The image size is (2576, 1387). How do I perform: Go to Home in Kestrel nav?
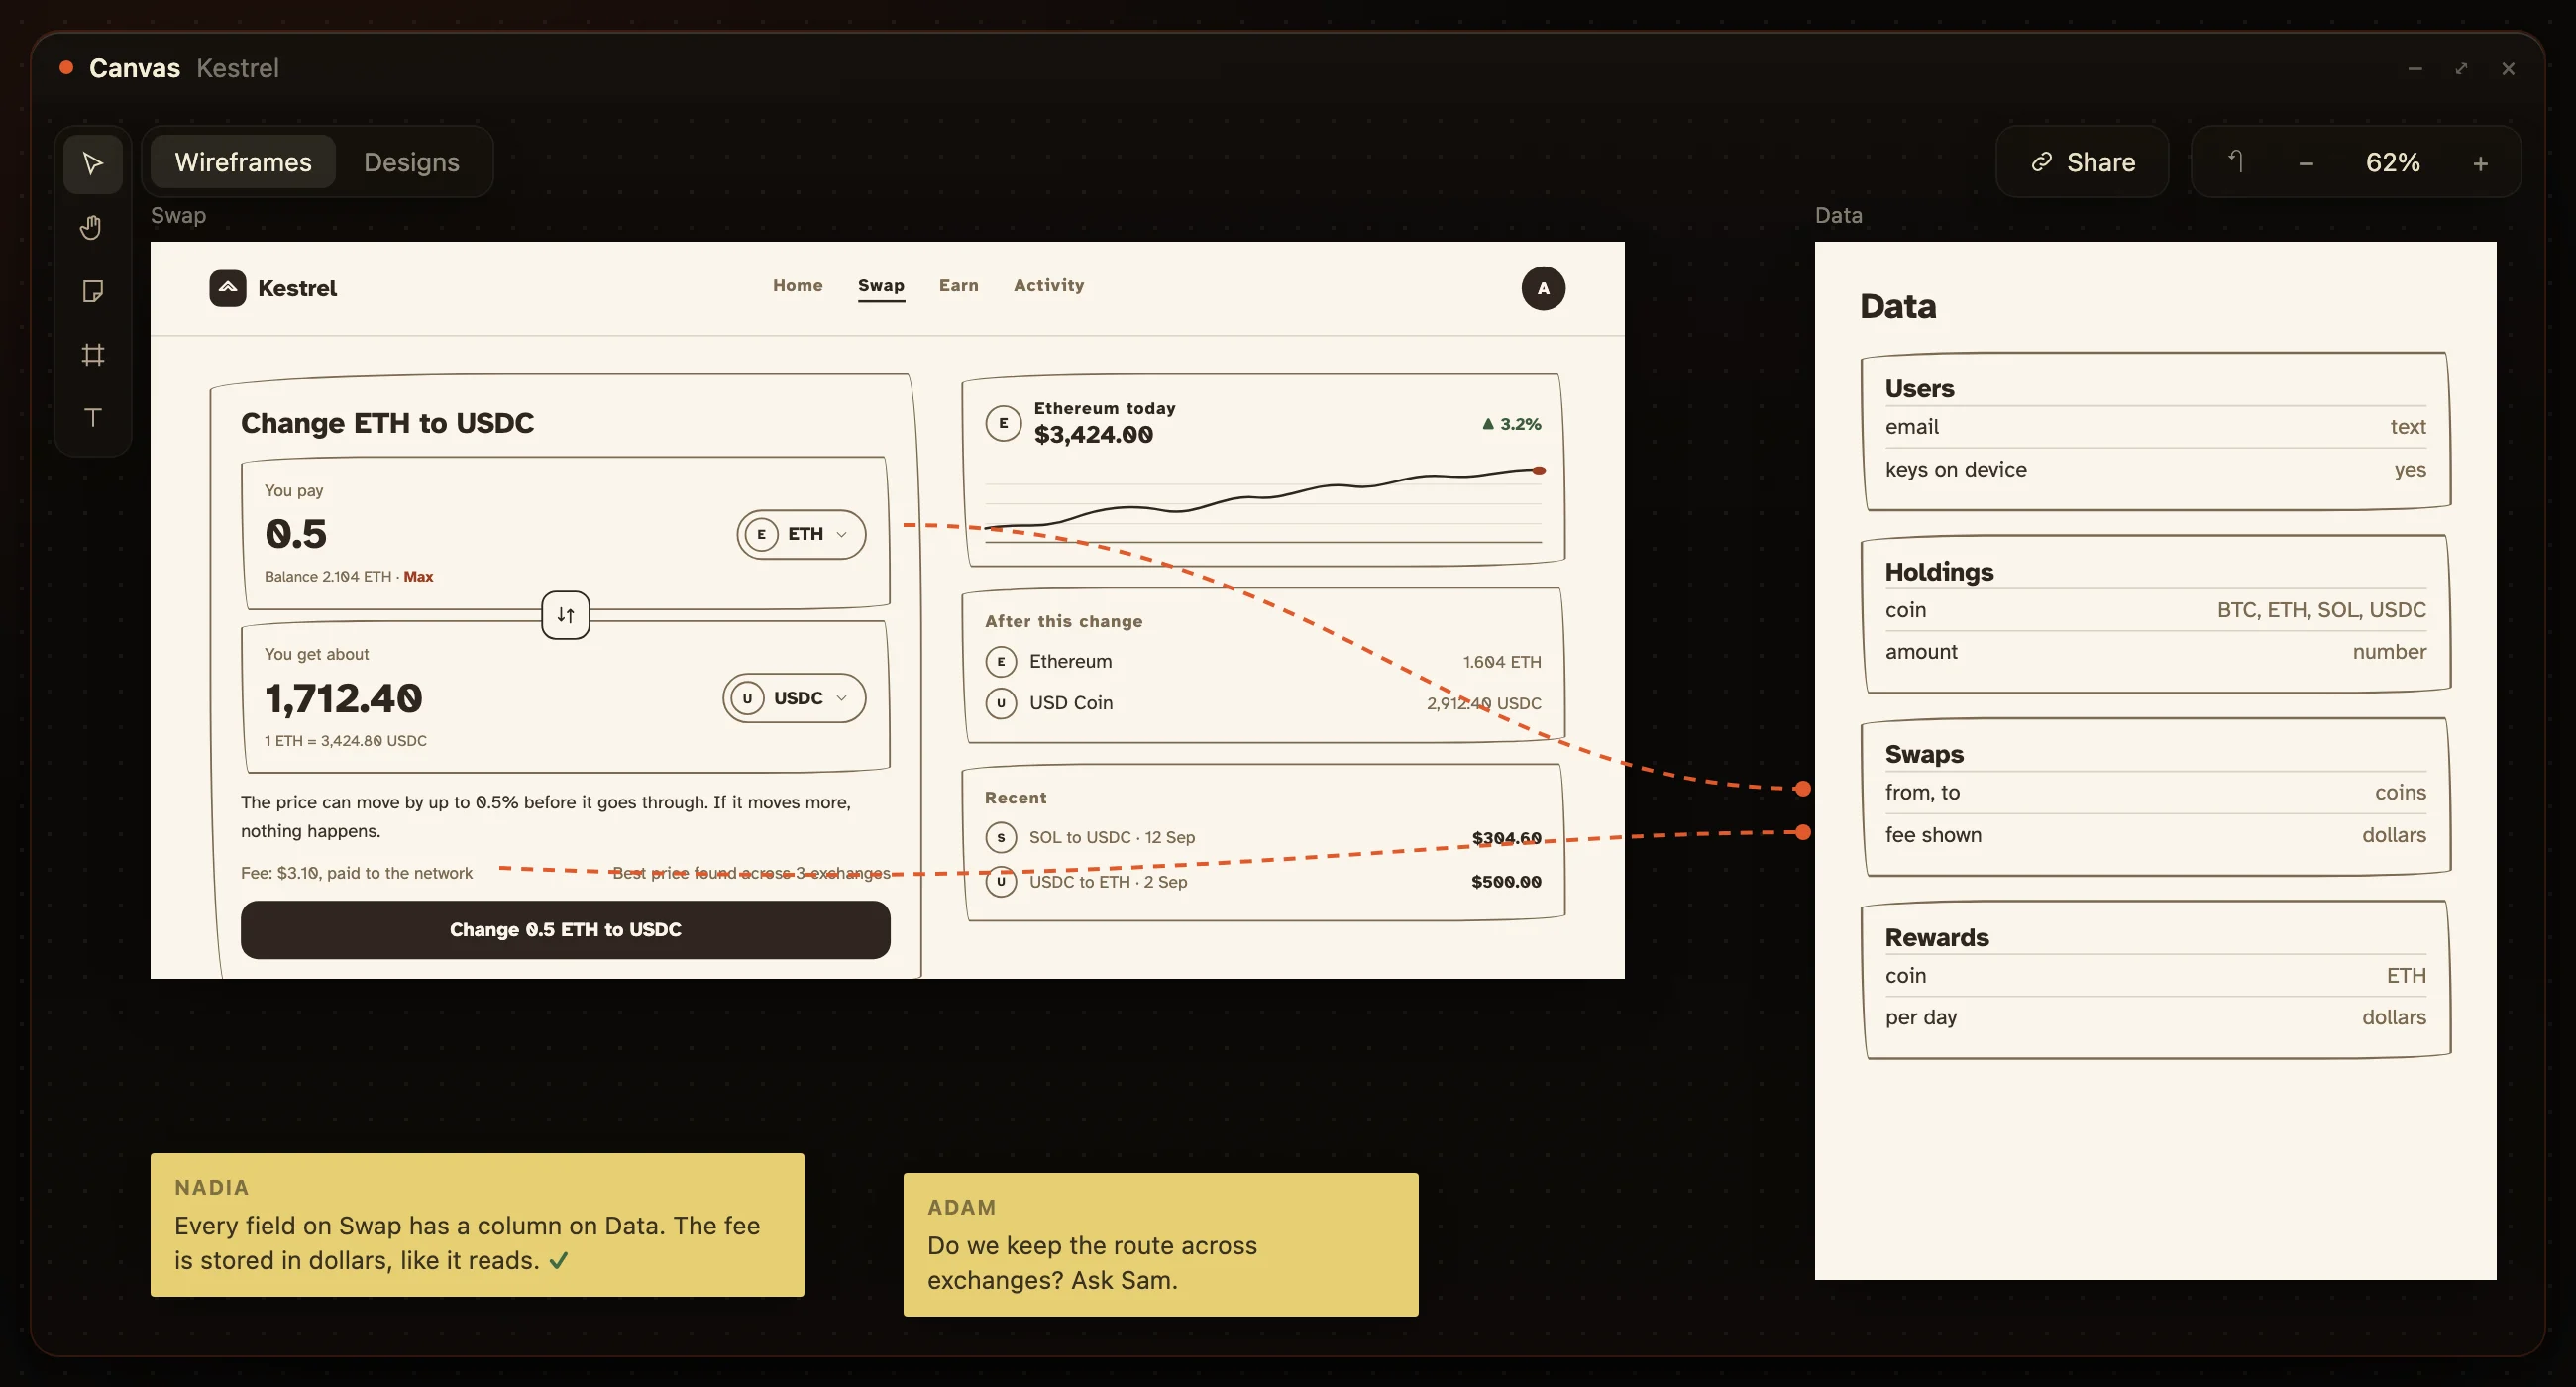point(797,285)
